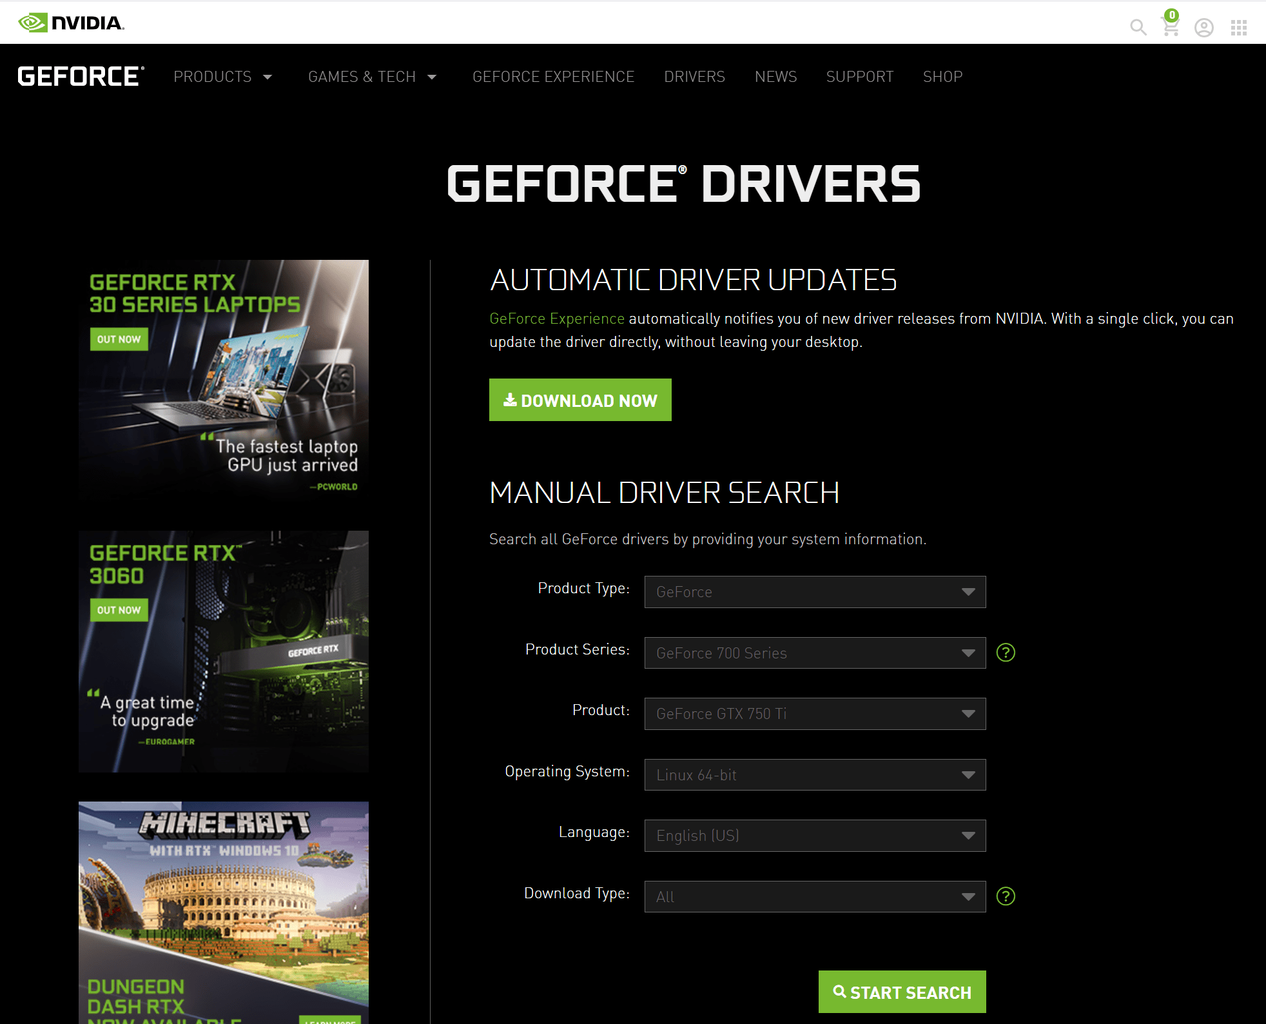The height and width of the screenshot is (1024, 1266).
Task: Follow the green GeForce Experience link
Action: [x=557, y=319]
